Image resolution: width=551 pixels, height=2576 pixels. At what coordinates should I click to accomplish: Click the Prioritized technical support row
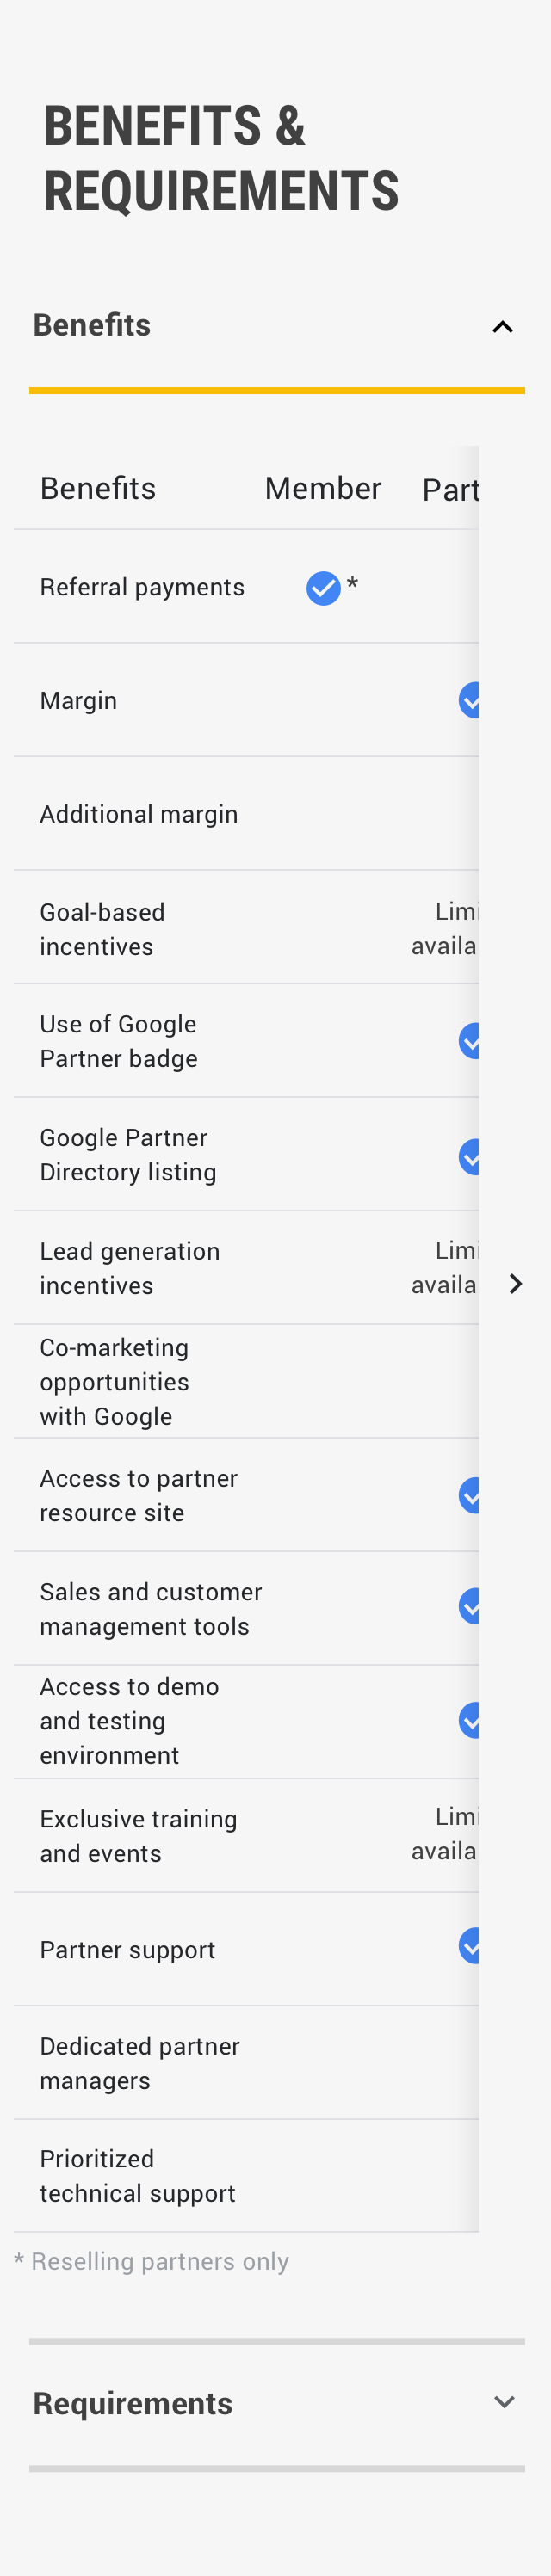138,2176
